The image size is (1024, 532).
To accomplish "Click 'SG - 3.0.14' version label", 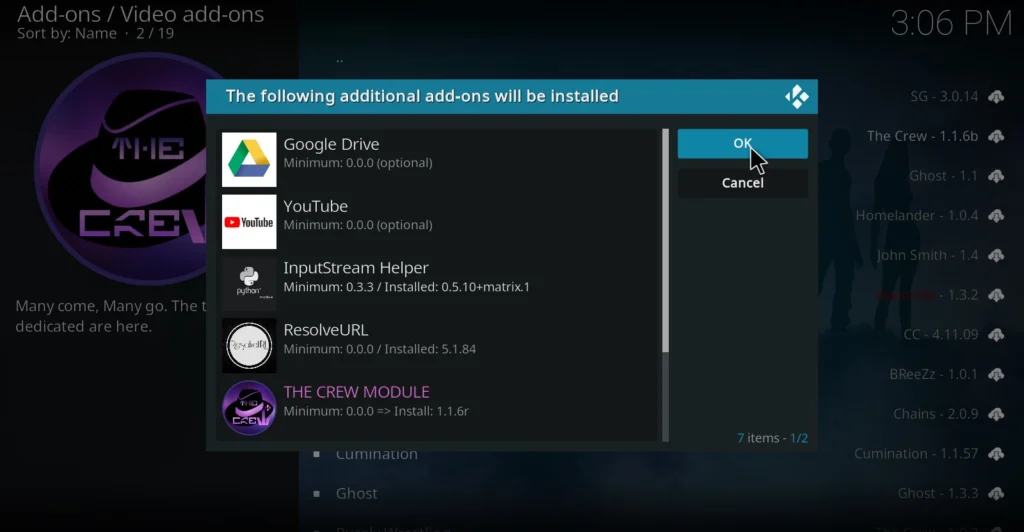I will (944, 97).
